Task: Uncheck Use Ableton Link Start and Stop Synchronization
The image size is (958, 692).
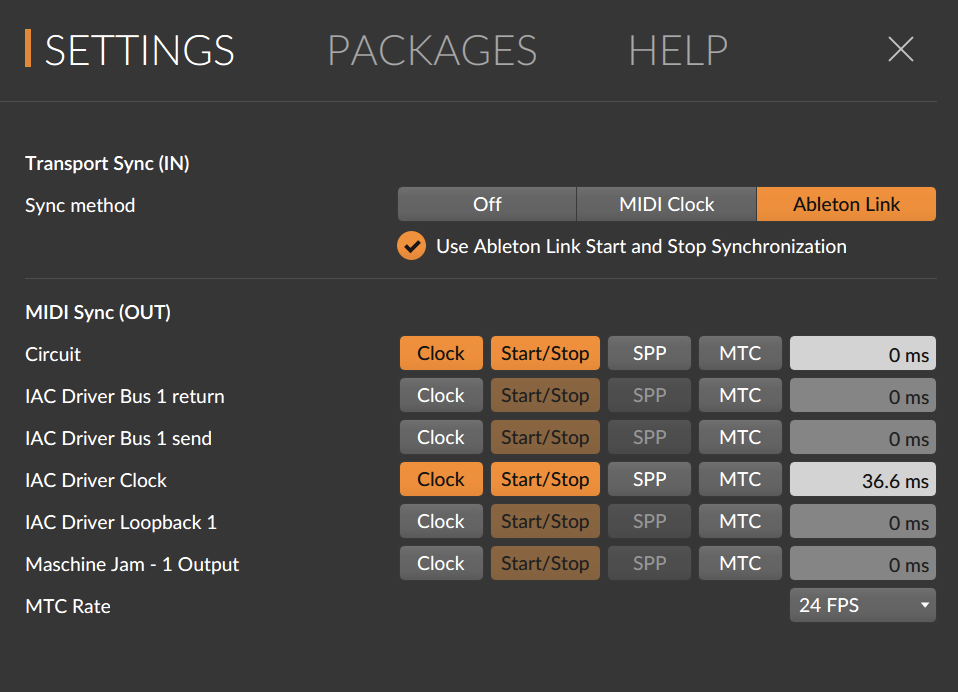Action: pyautogui.click(x=412, y=246)
